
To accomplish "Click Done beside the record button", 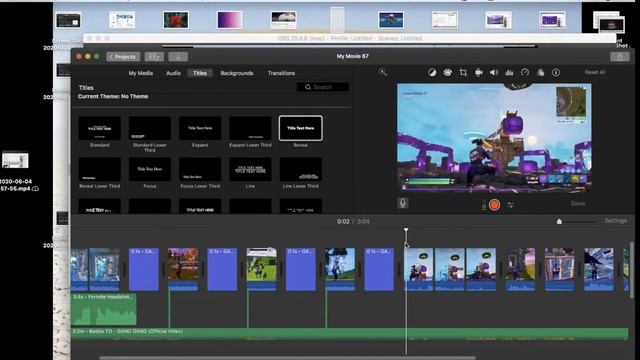I will [x=578, y=203].
